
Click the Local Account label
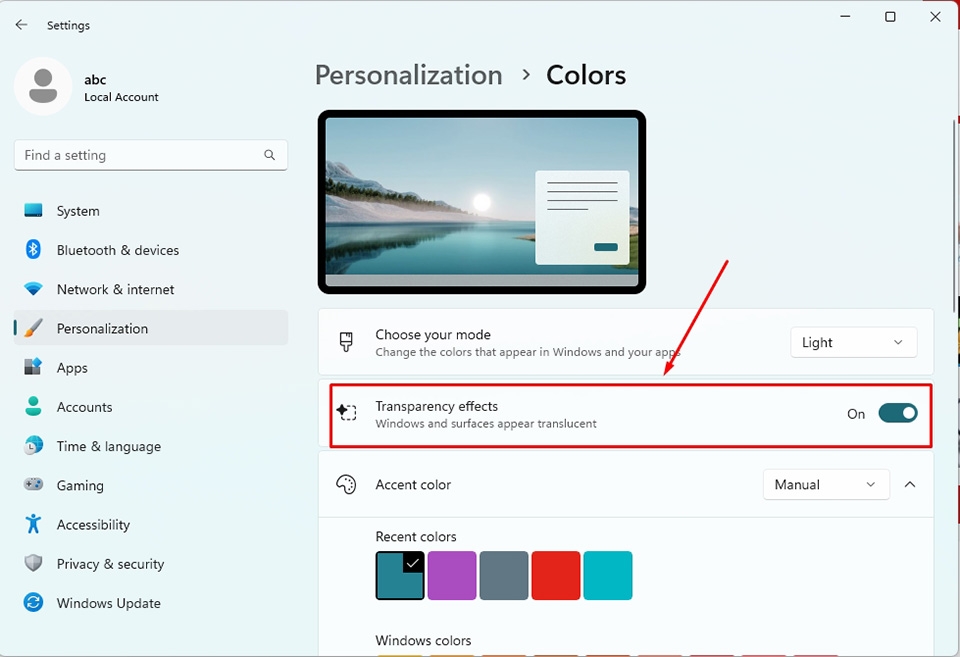[x=121, y=97]
